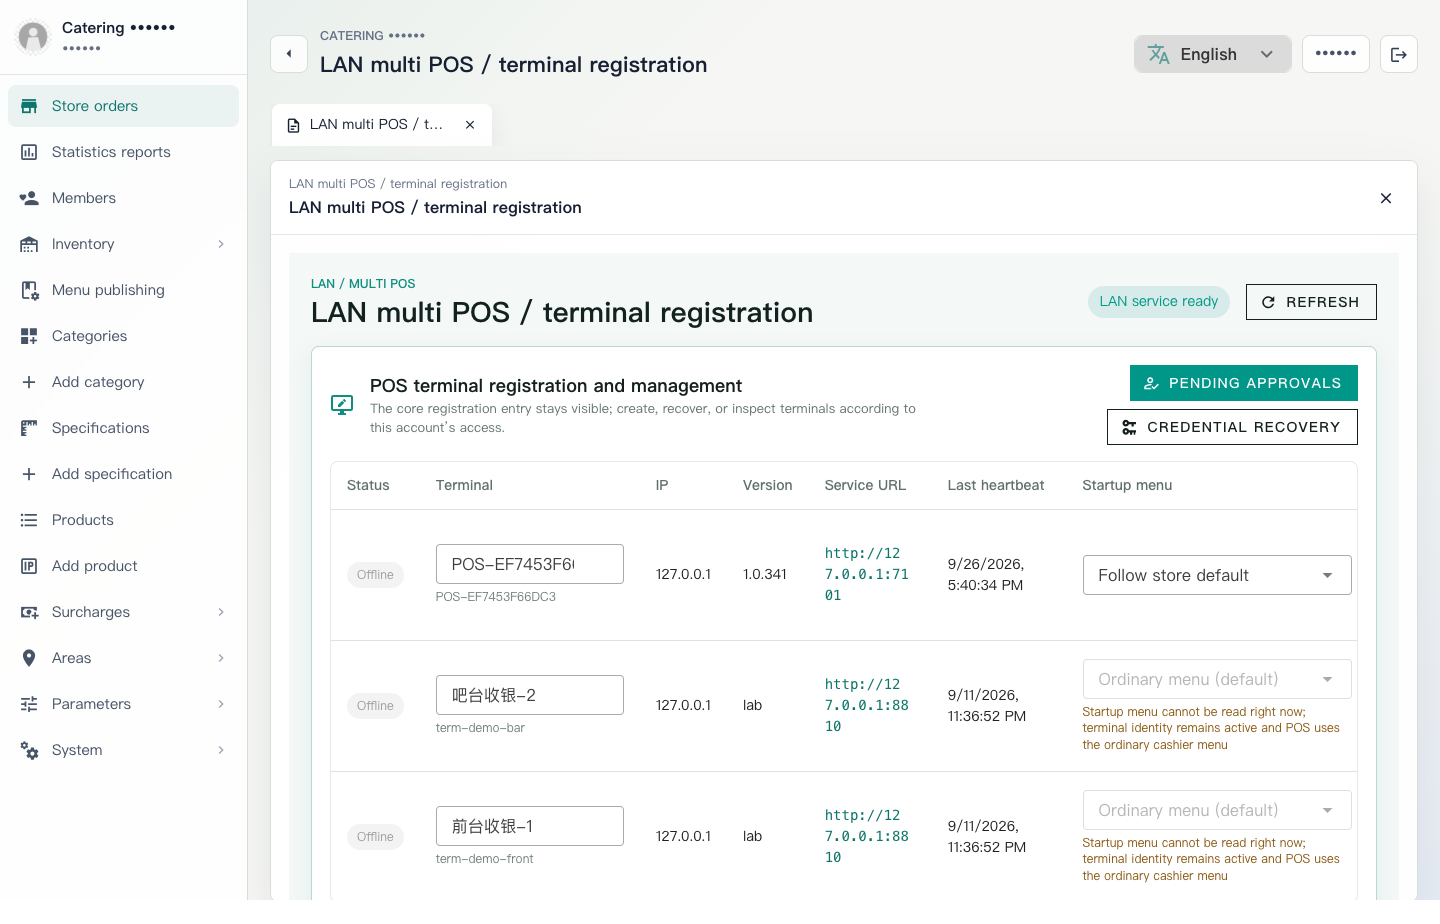The width and height of the screenshot is (1440, 924).
Task: Open PENDING APPROVALS
Action: point(1243,383)
